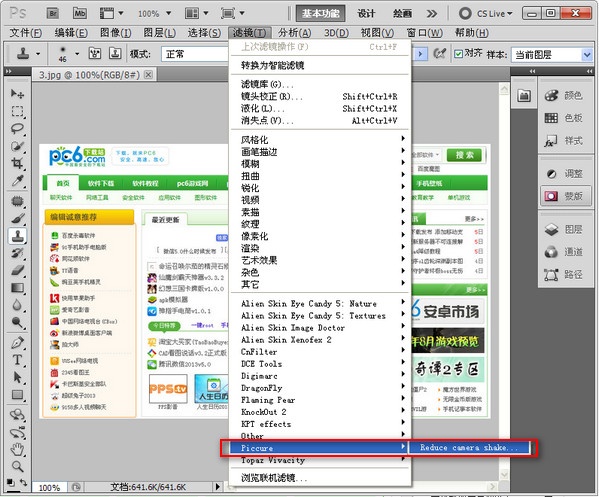Image resolution: width=599 pixels, height=497 pixels.
Task: Open the 图像(I) menu
Action: tap(115, 33)
